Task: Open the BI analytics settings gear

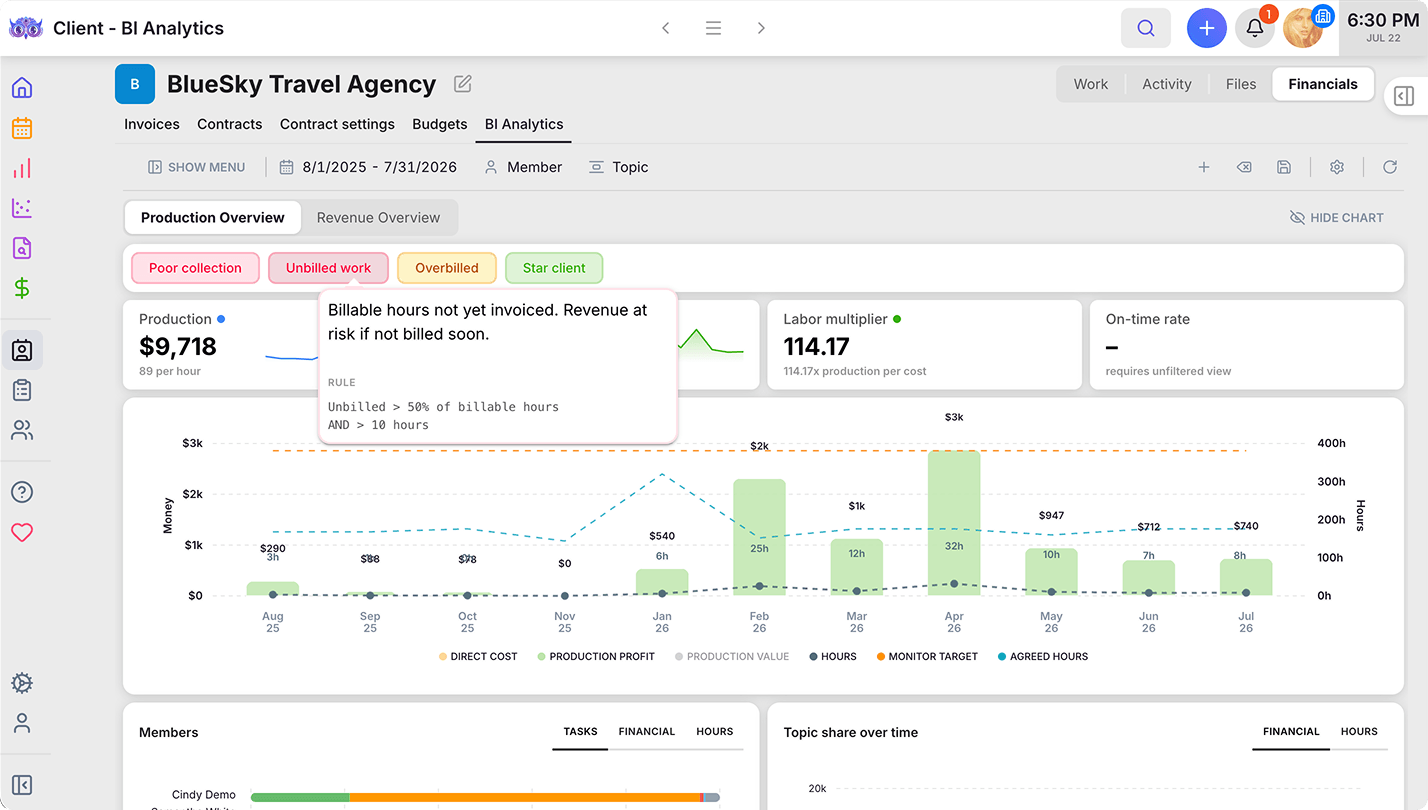Action: coord(1337,167)
